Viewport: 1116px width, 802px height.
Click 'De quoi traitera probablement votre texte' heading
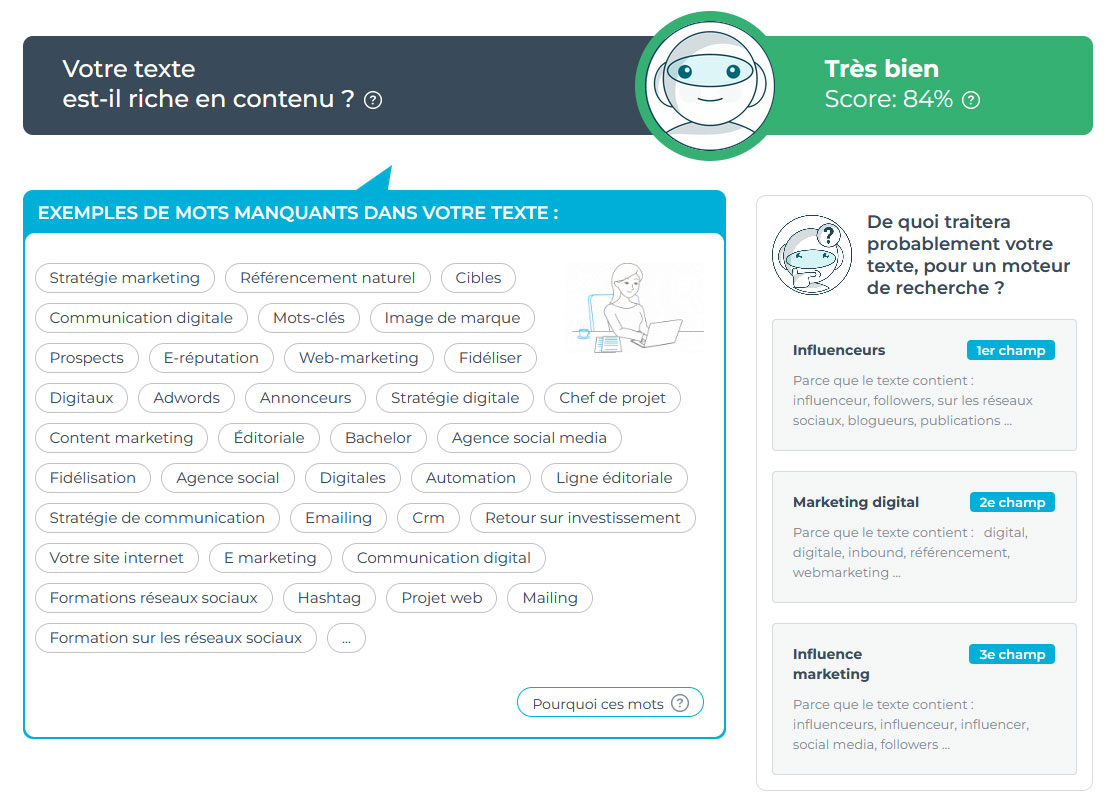pyautogui.click(x=968, y=255)
